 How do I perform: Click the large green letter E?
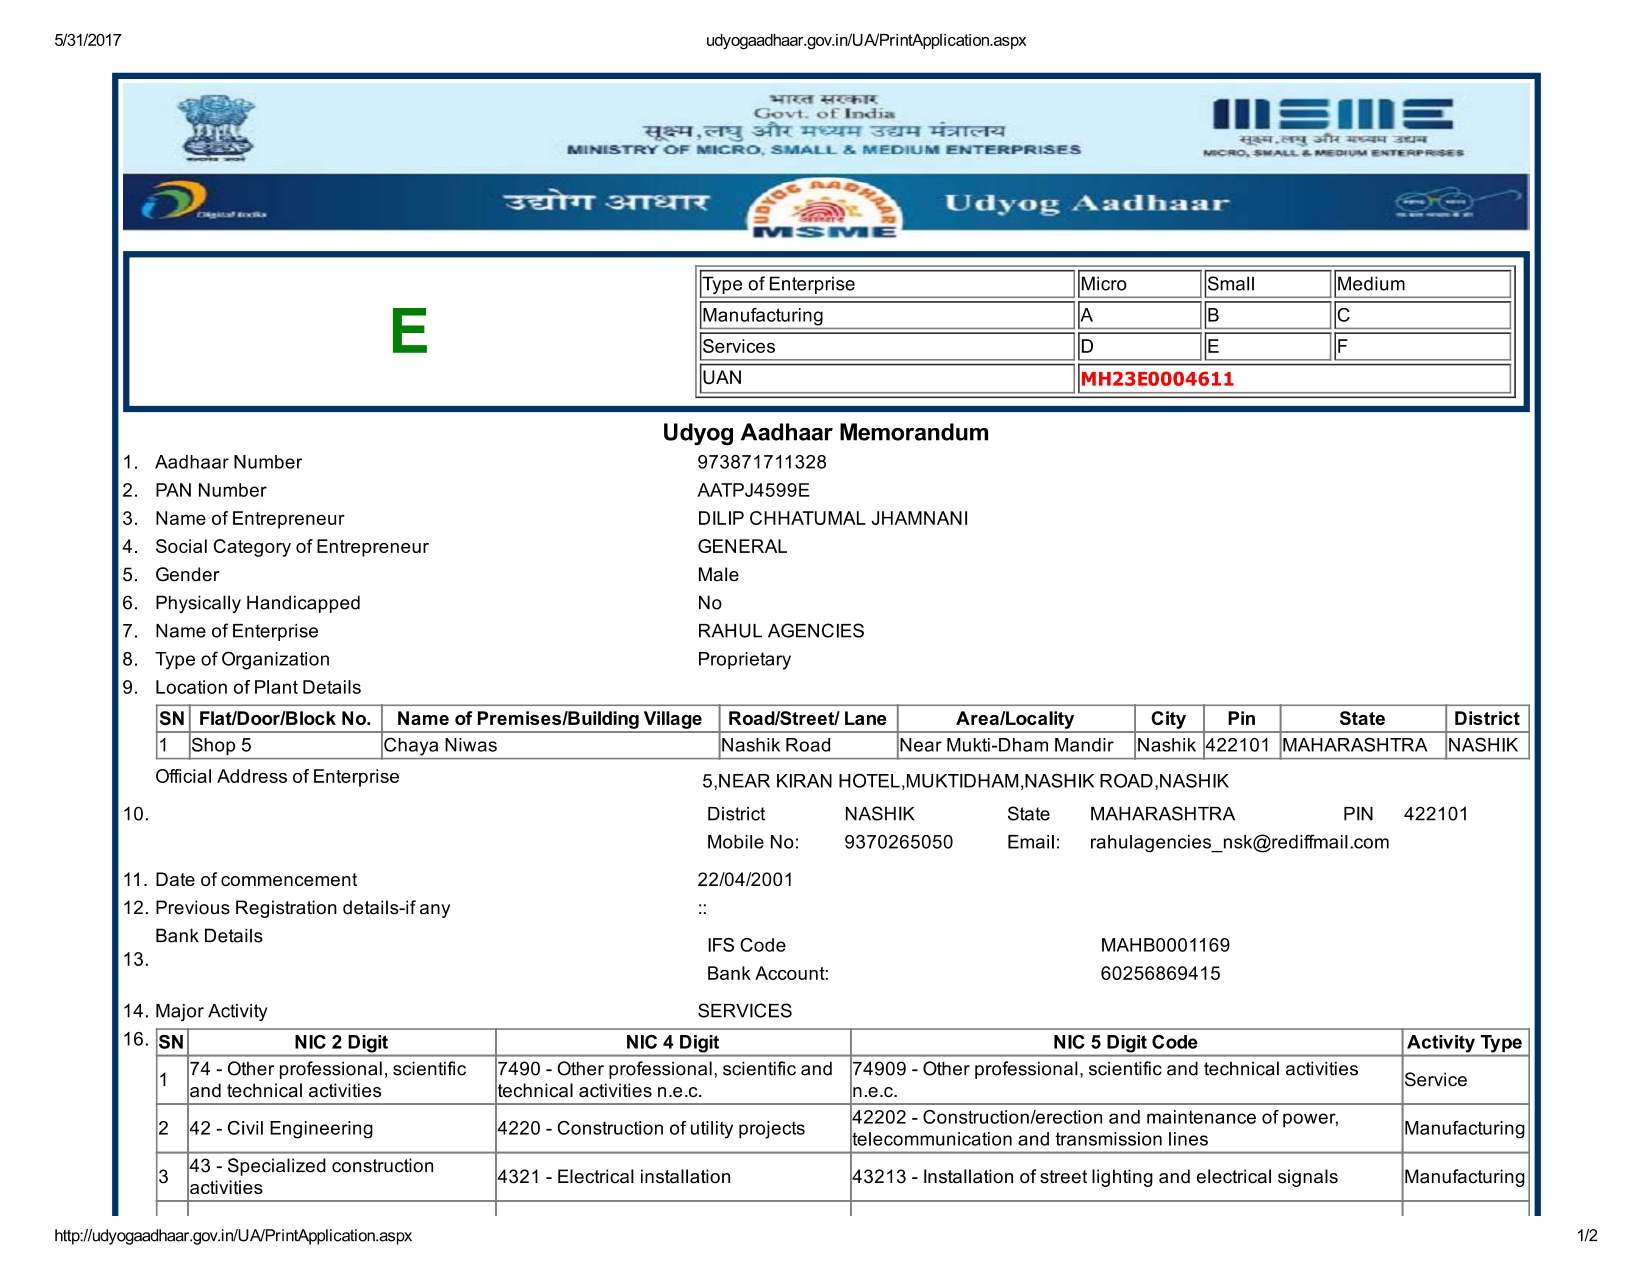click(409, 331)
